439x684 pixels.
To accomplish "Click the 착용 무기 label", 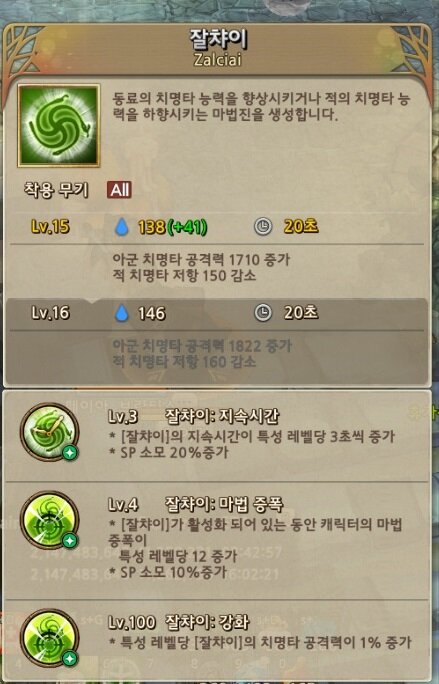I will click(56, 190).
